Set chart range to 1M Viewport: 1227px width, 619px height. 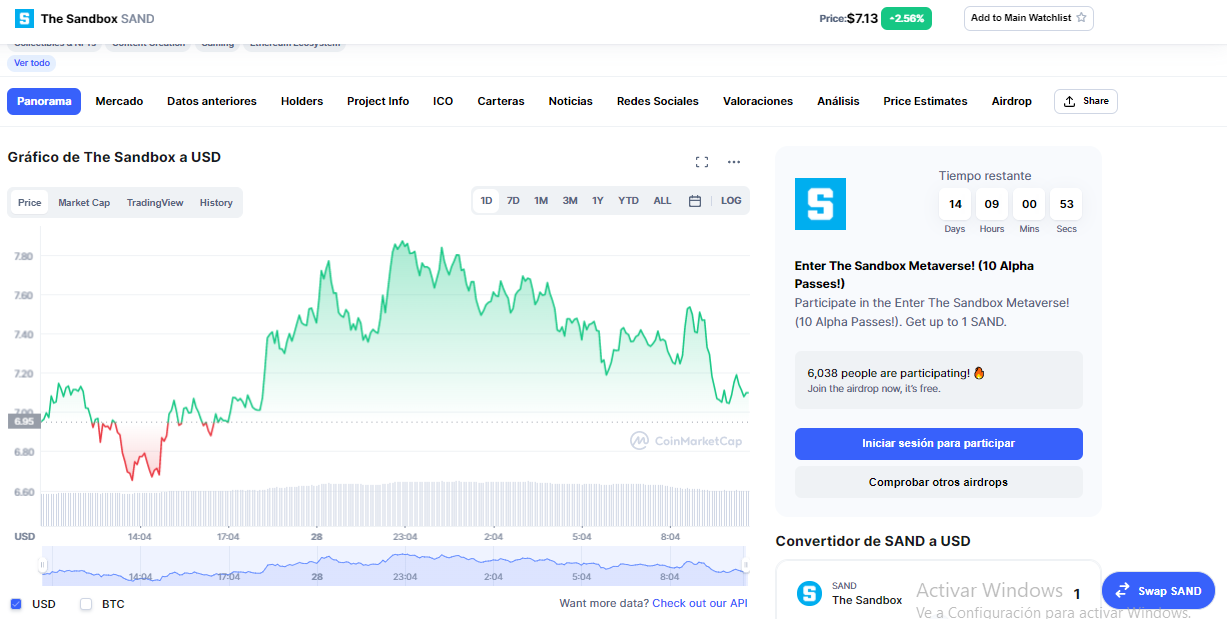tap(541, 201)
